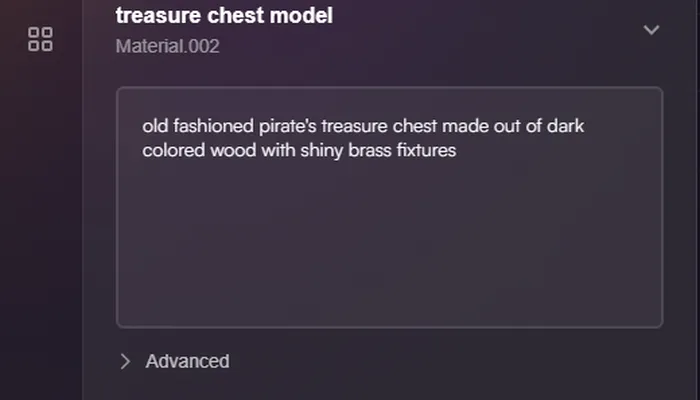Screen dimensions: 700x400
Task: Click the word "old" in the prompt
Action: point(155,127)
